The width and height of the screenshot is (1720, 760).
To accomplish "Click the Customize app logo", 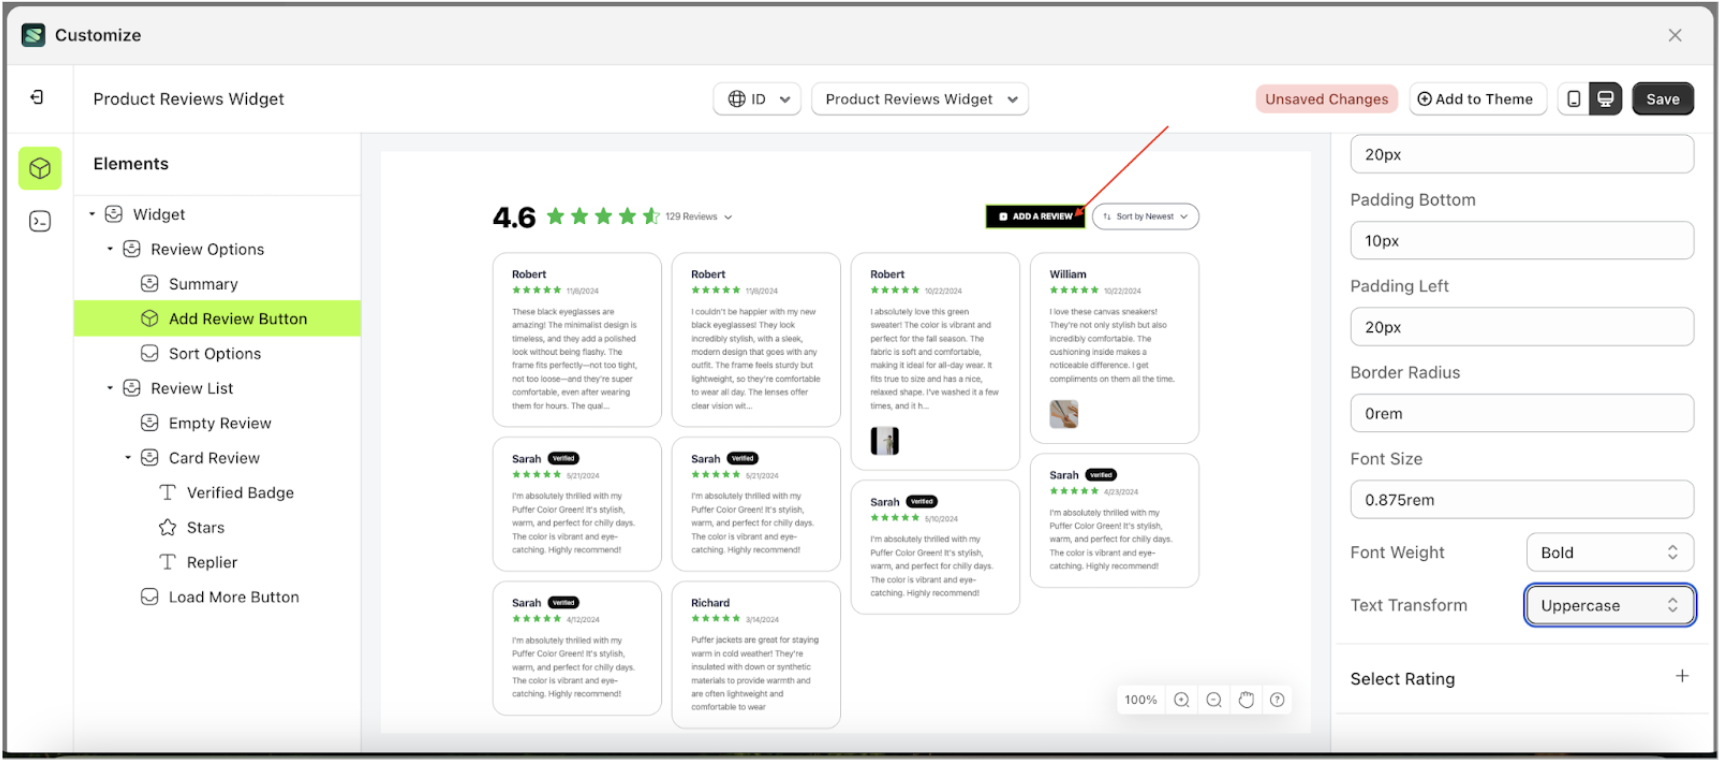I will point(33,35).
